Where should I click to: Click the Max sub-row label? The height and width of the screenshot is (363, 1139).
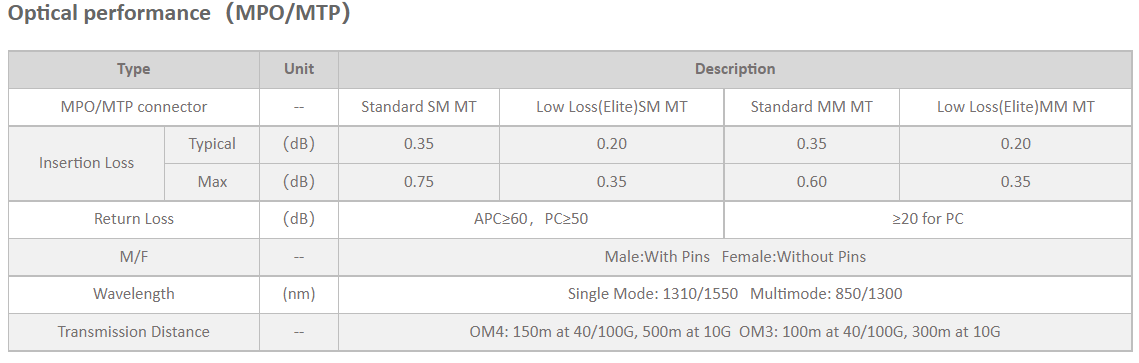click(212, 182)
